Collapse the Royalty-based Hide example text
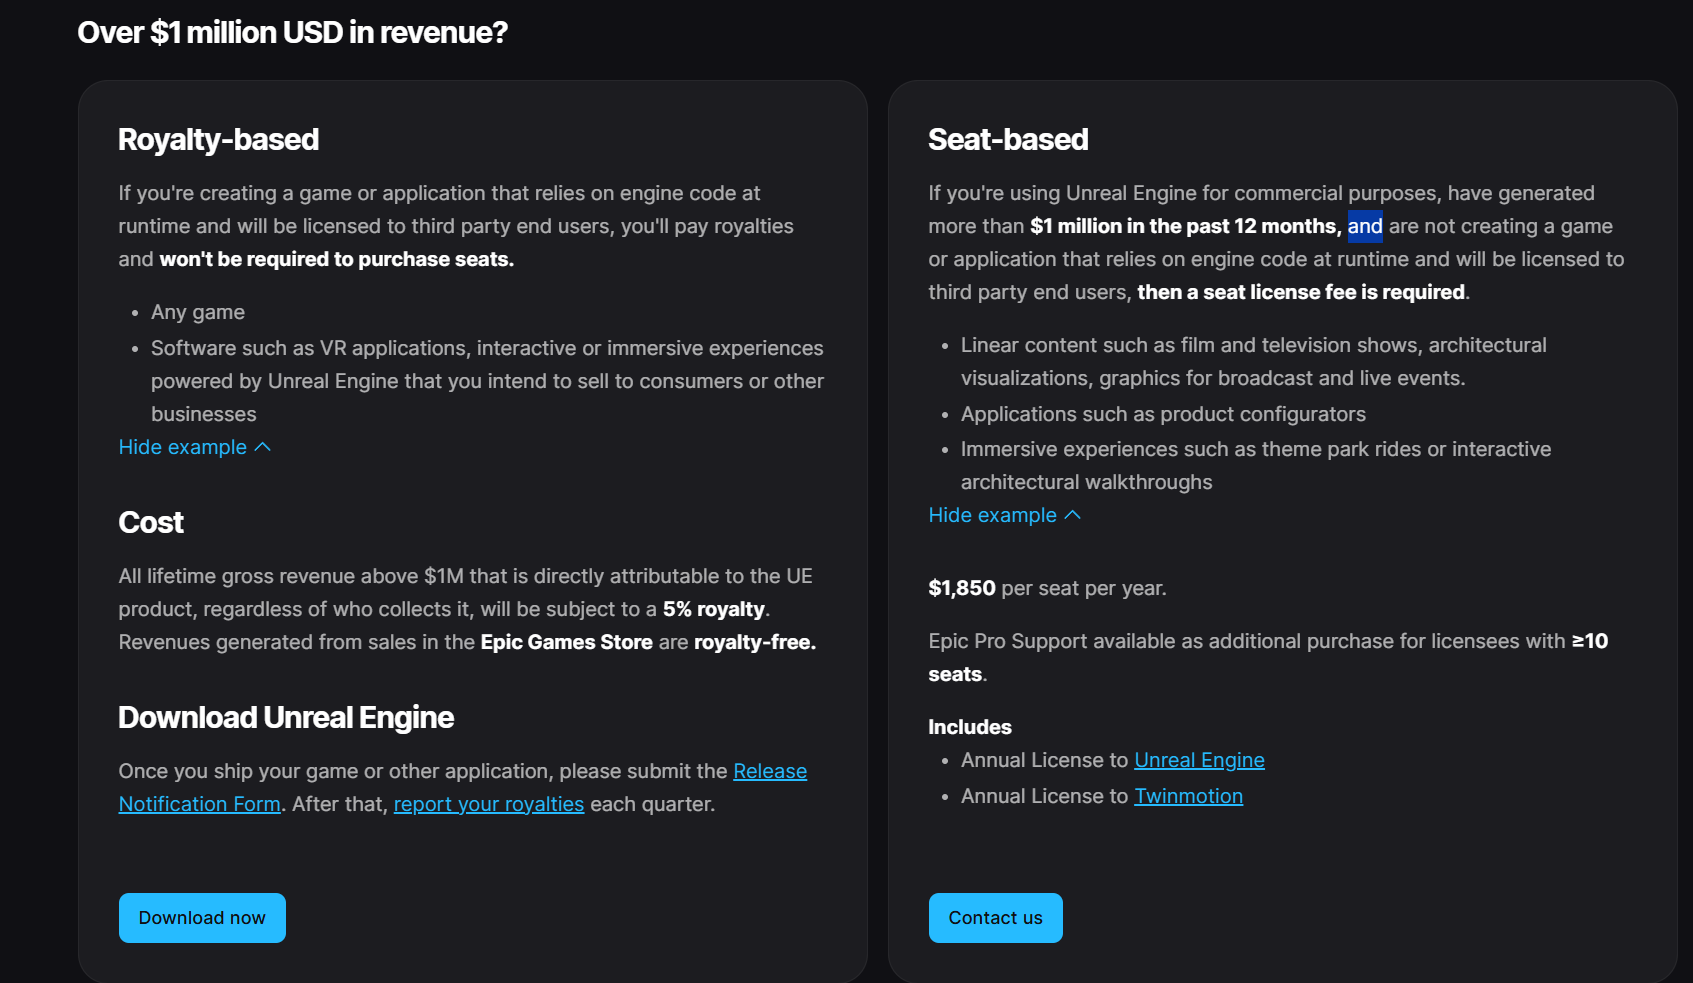 (182, 447)
